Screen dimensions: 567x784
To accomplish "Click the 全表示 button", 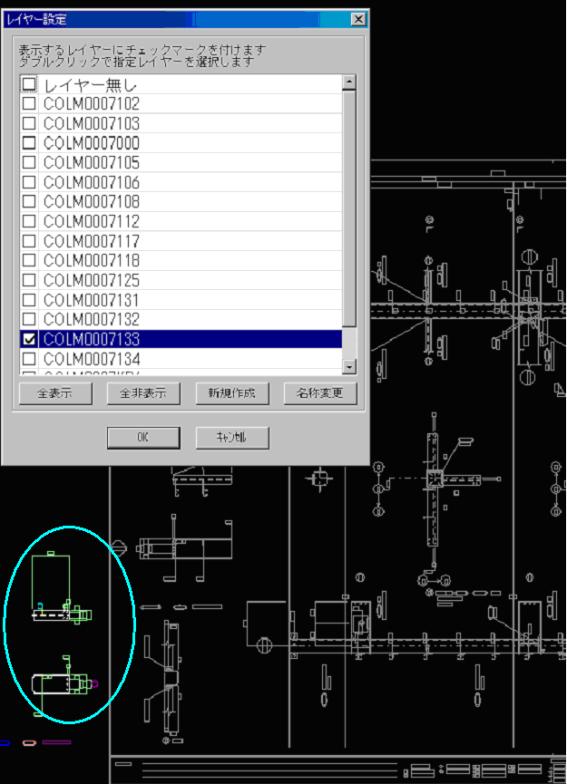I will point(55,393).
